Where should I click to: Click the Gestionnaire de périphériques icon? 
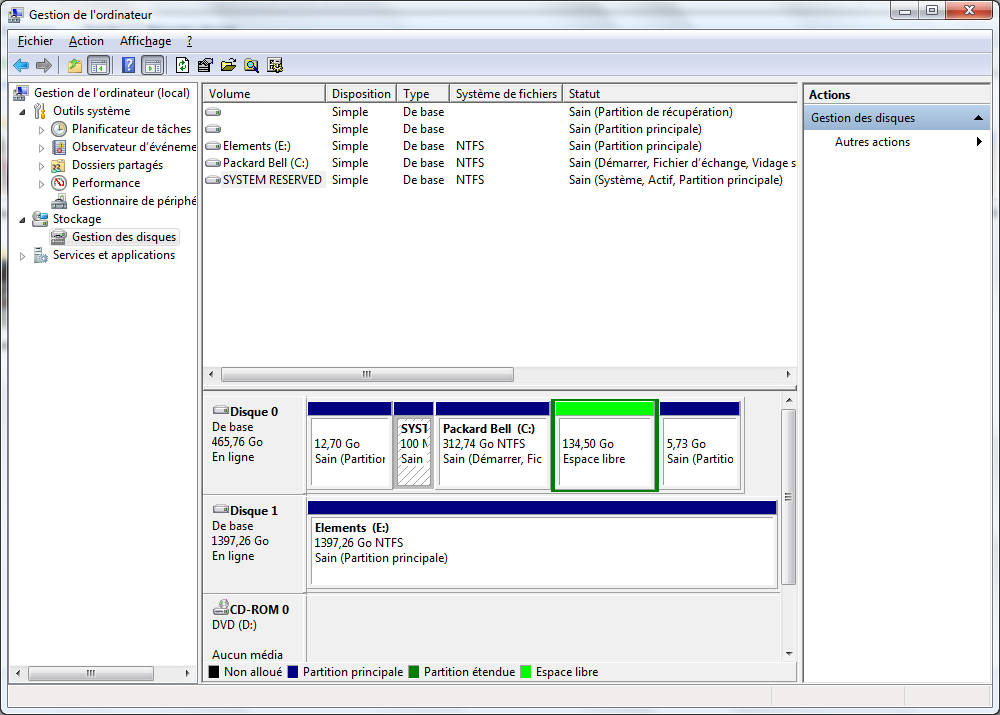click(59, 202)
